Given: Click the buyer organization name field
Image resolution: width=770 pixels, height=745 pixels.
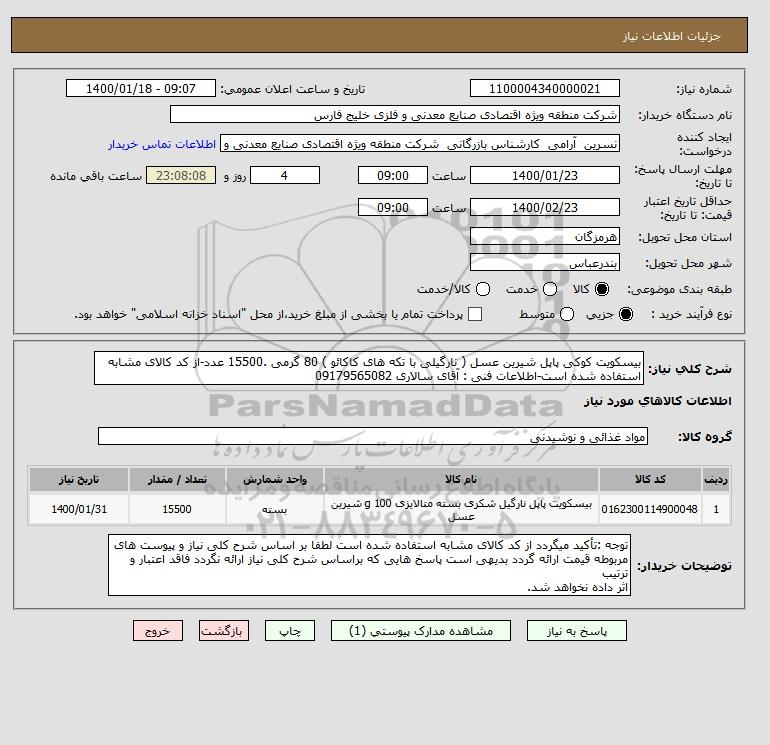Looking at the screenshot, I should (x=394, y=115).
